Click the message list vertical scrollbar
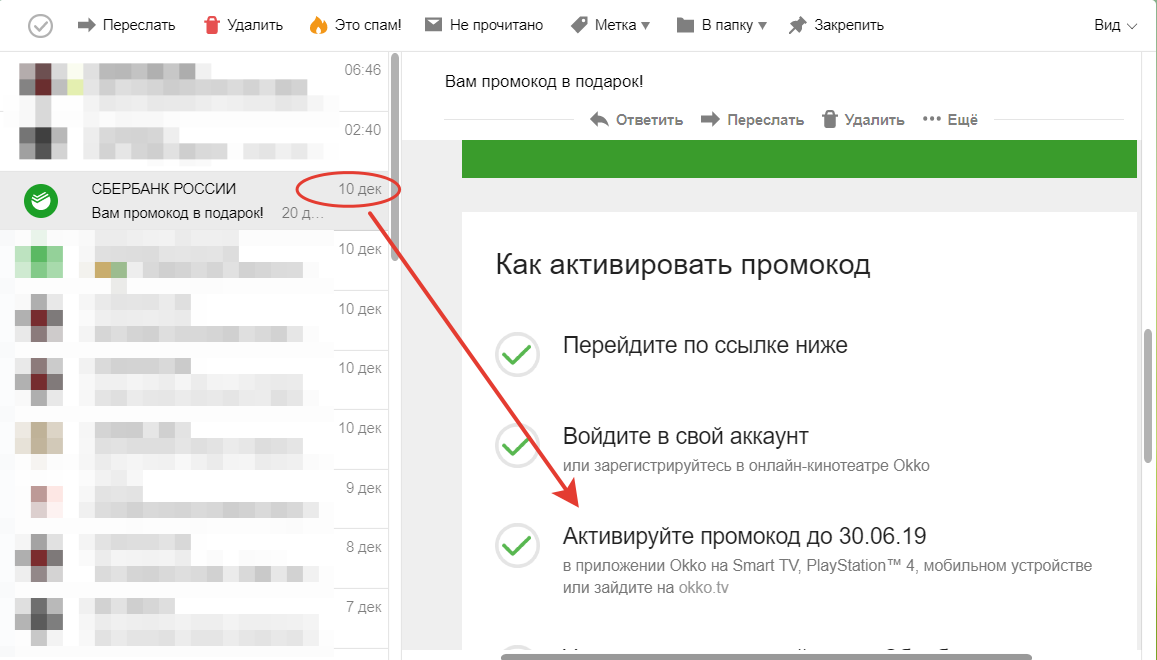 (x=394, y=150)
